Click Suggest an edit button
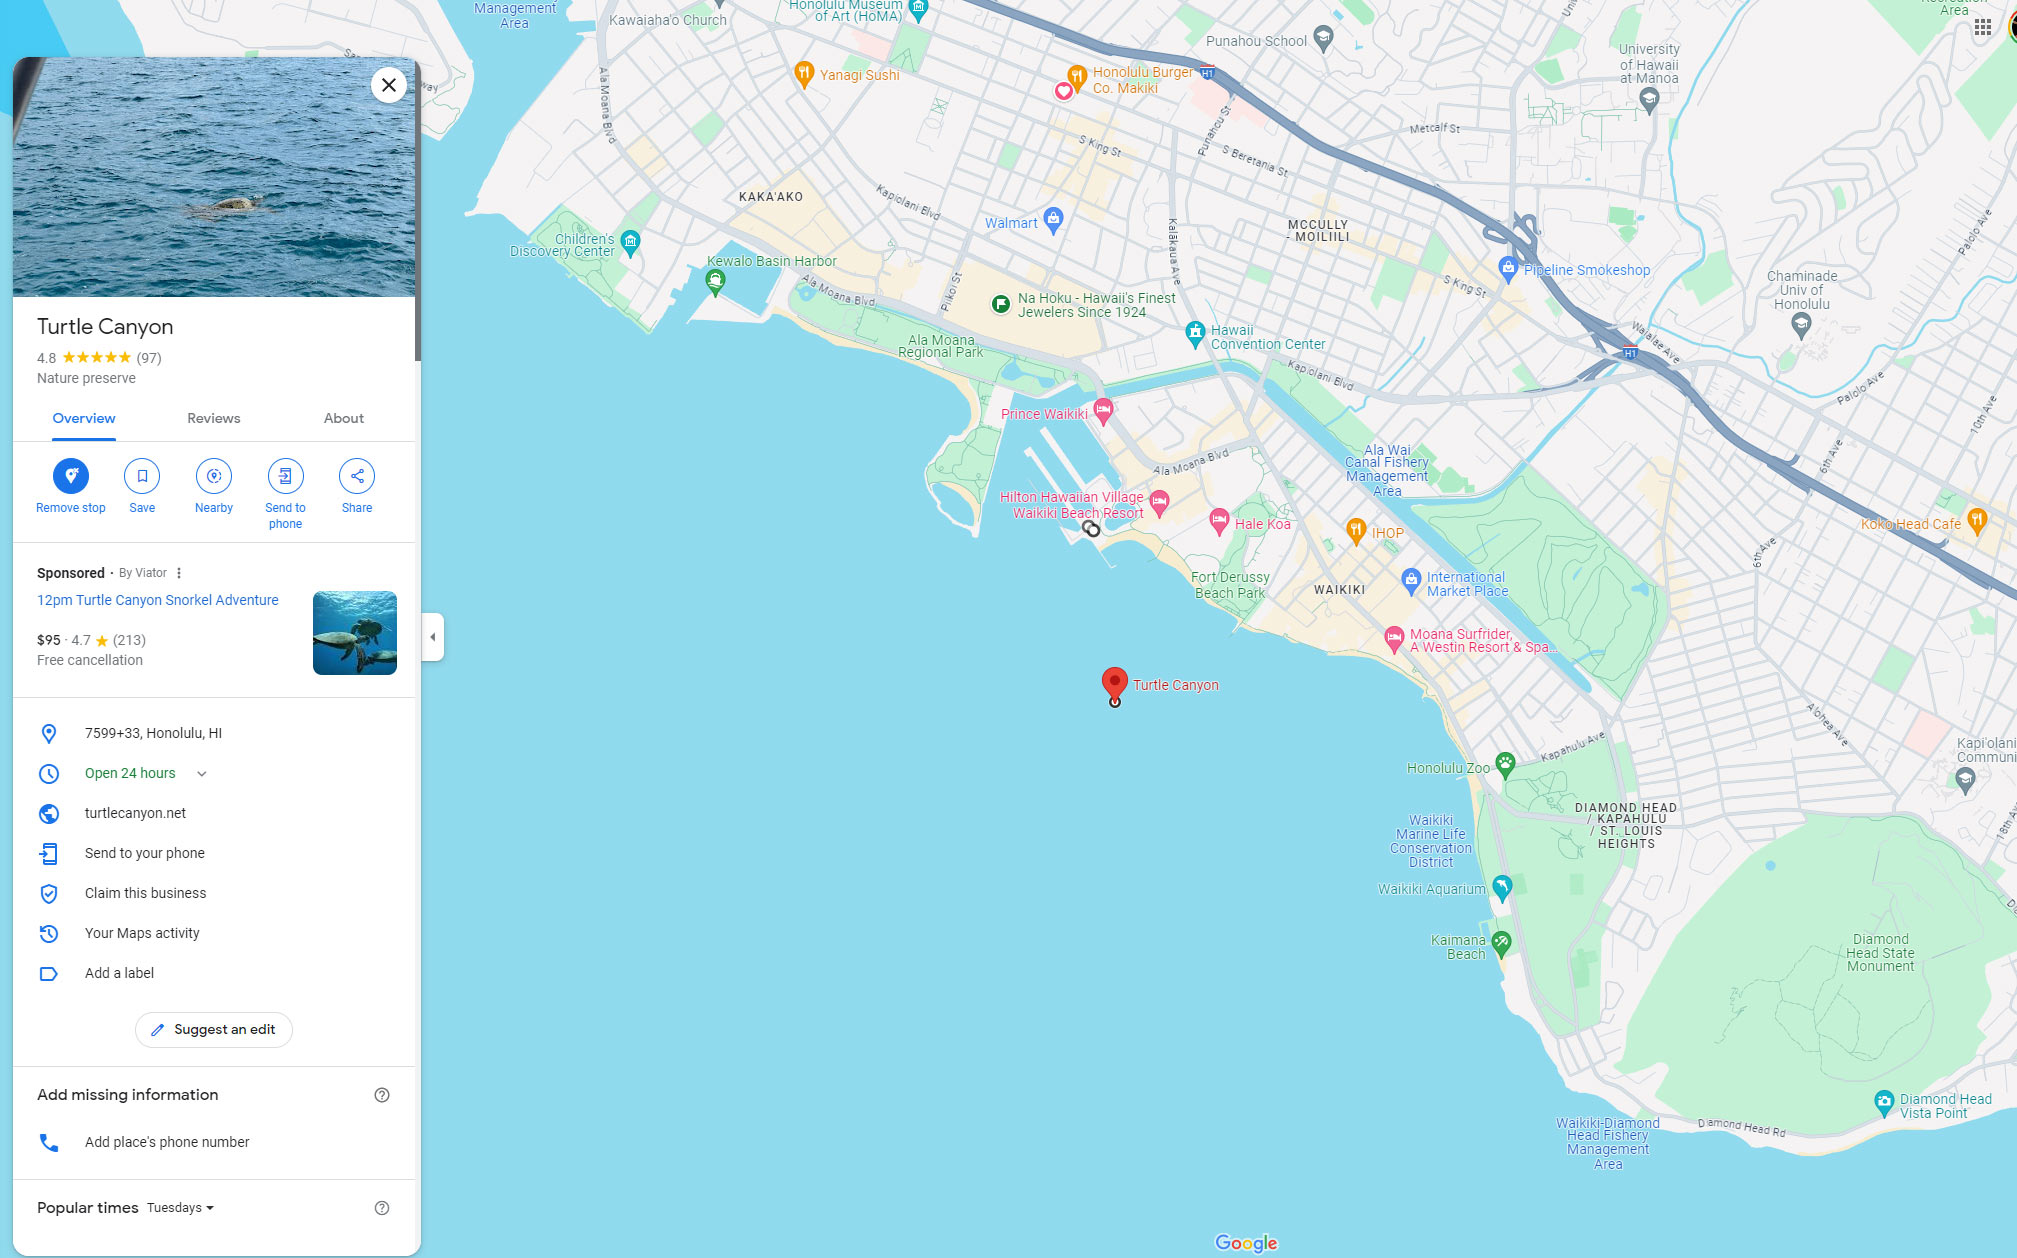 tap(213, 1030)
